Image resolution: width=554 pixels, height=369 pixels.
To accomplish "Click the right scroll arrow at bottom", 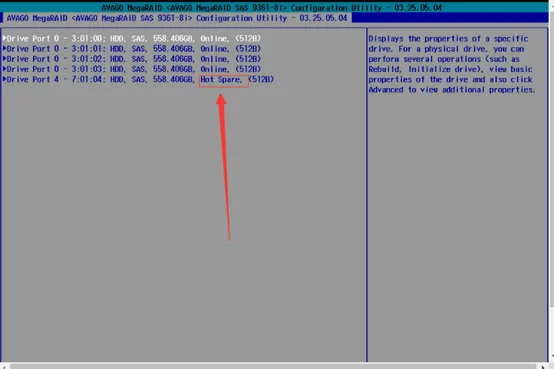I will click(x=543, y=367).
